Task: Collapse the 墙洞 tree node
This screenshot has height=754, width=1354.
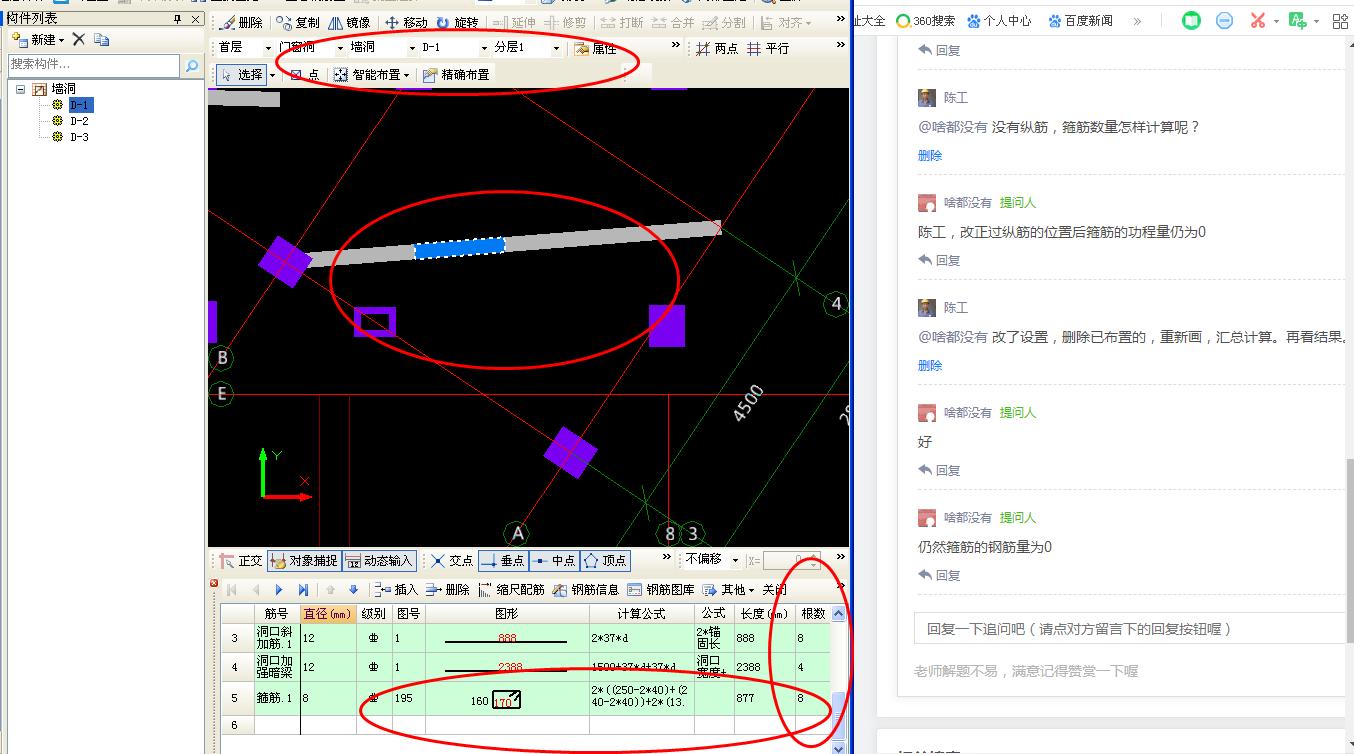Action: click(20, 89)
